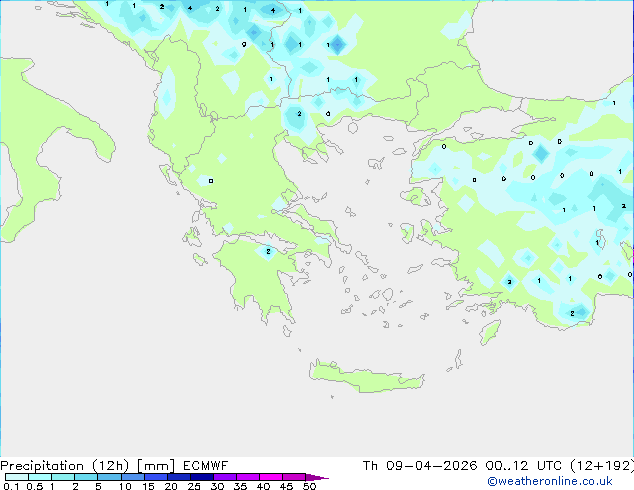Click the "(12+192)" forecast step text
Viewport: 634px width, 490px height.
pyautogui.click(x=602, y=466)
